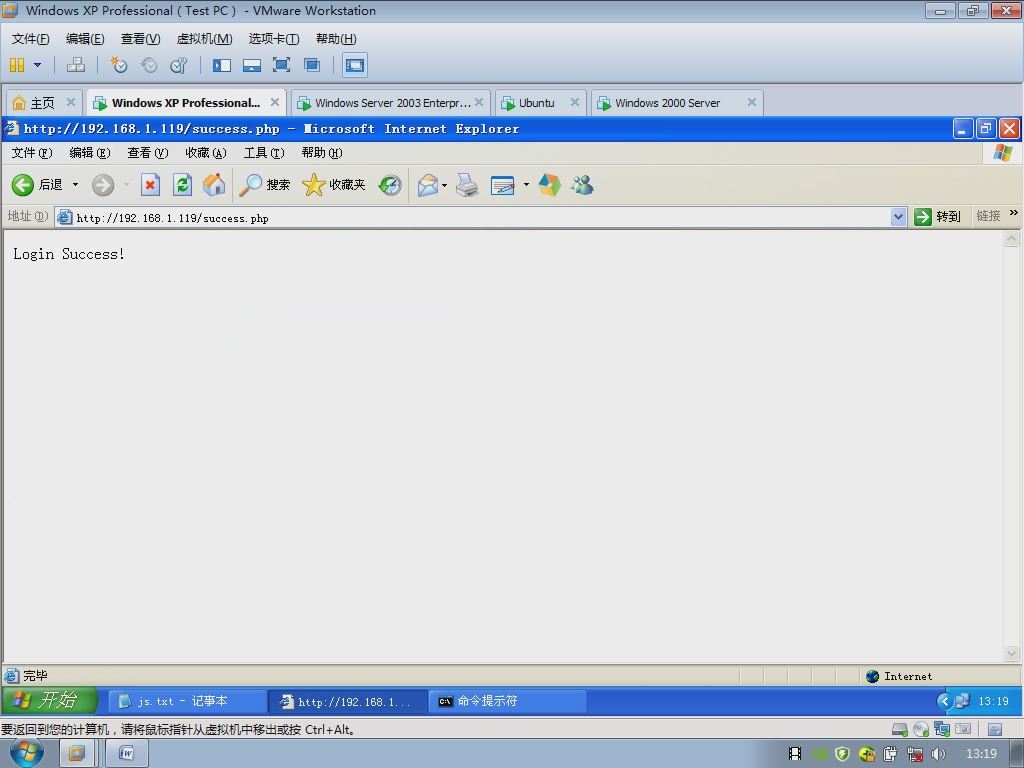Image resolution: width=1024 pixels, height=768 pixels.
Task: Enter VMware full screen mode
Action: pos(281,65)
